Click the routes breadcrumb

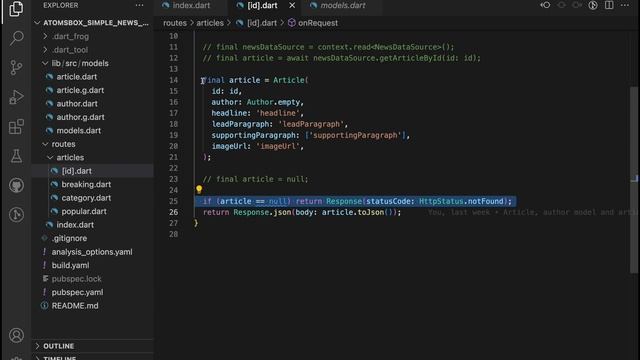coord(175,23)
